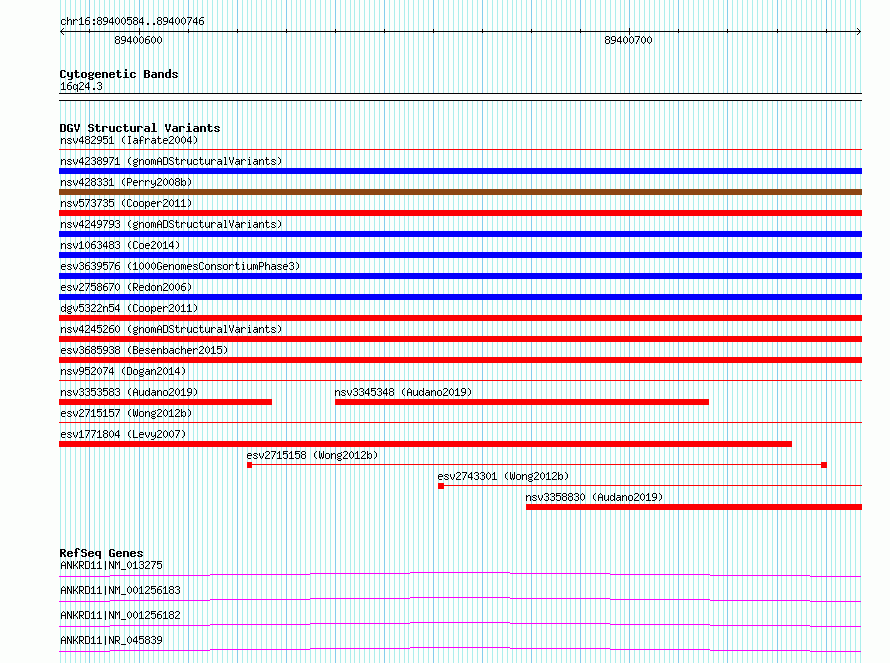890x663 pixels.
Task: Click variant label dgv5322n54 (Cooper2011)
Action: pos(129,308)
